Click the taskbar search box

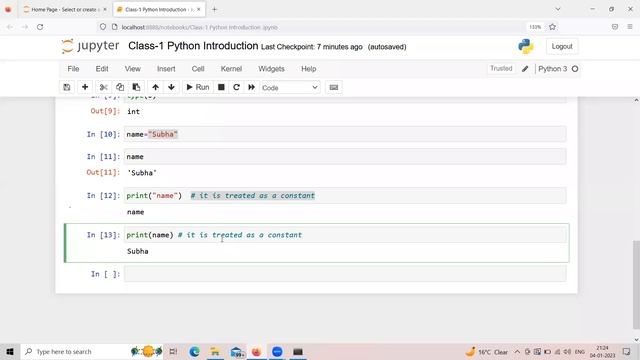coord(92,351)
